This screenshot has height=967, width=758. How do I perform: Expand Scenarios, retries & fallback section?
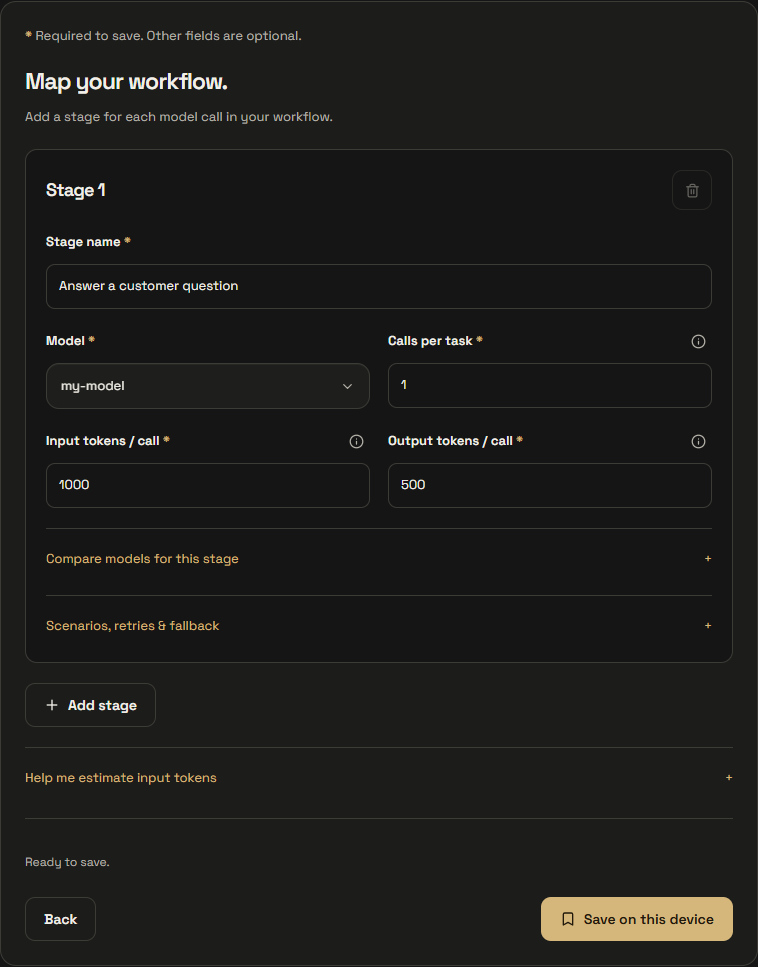(x=379, y=625)
